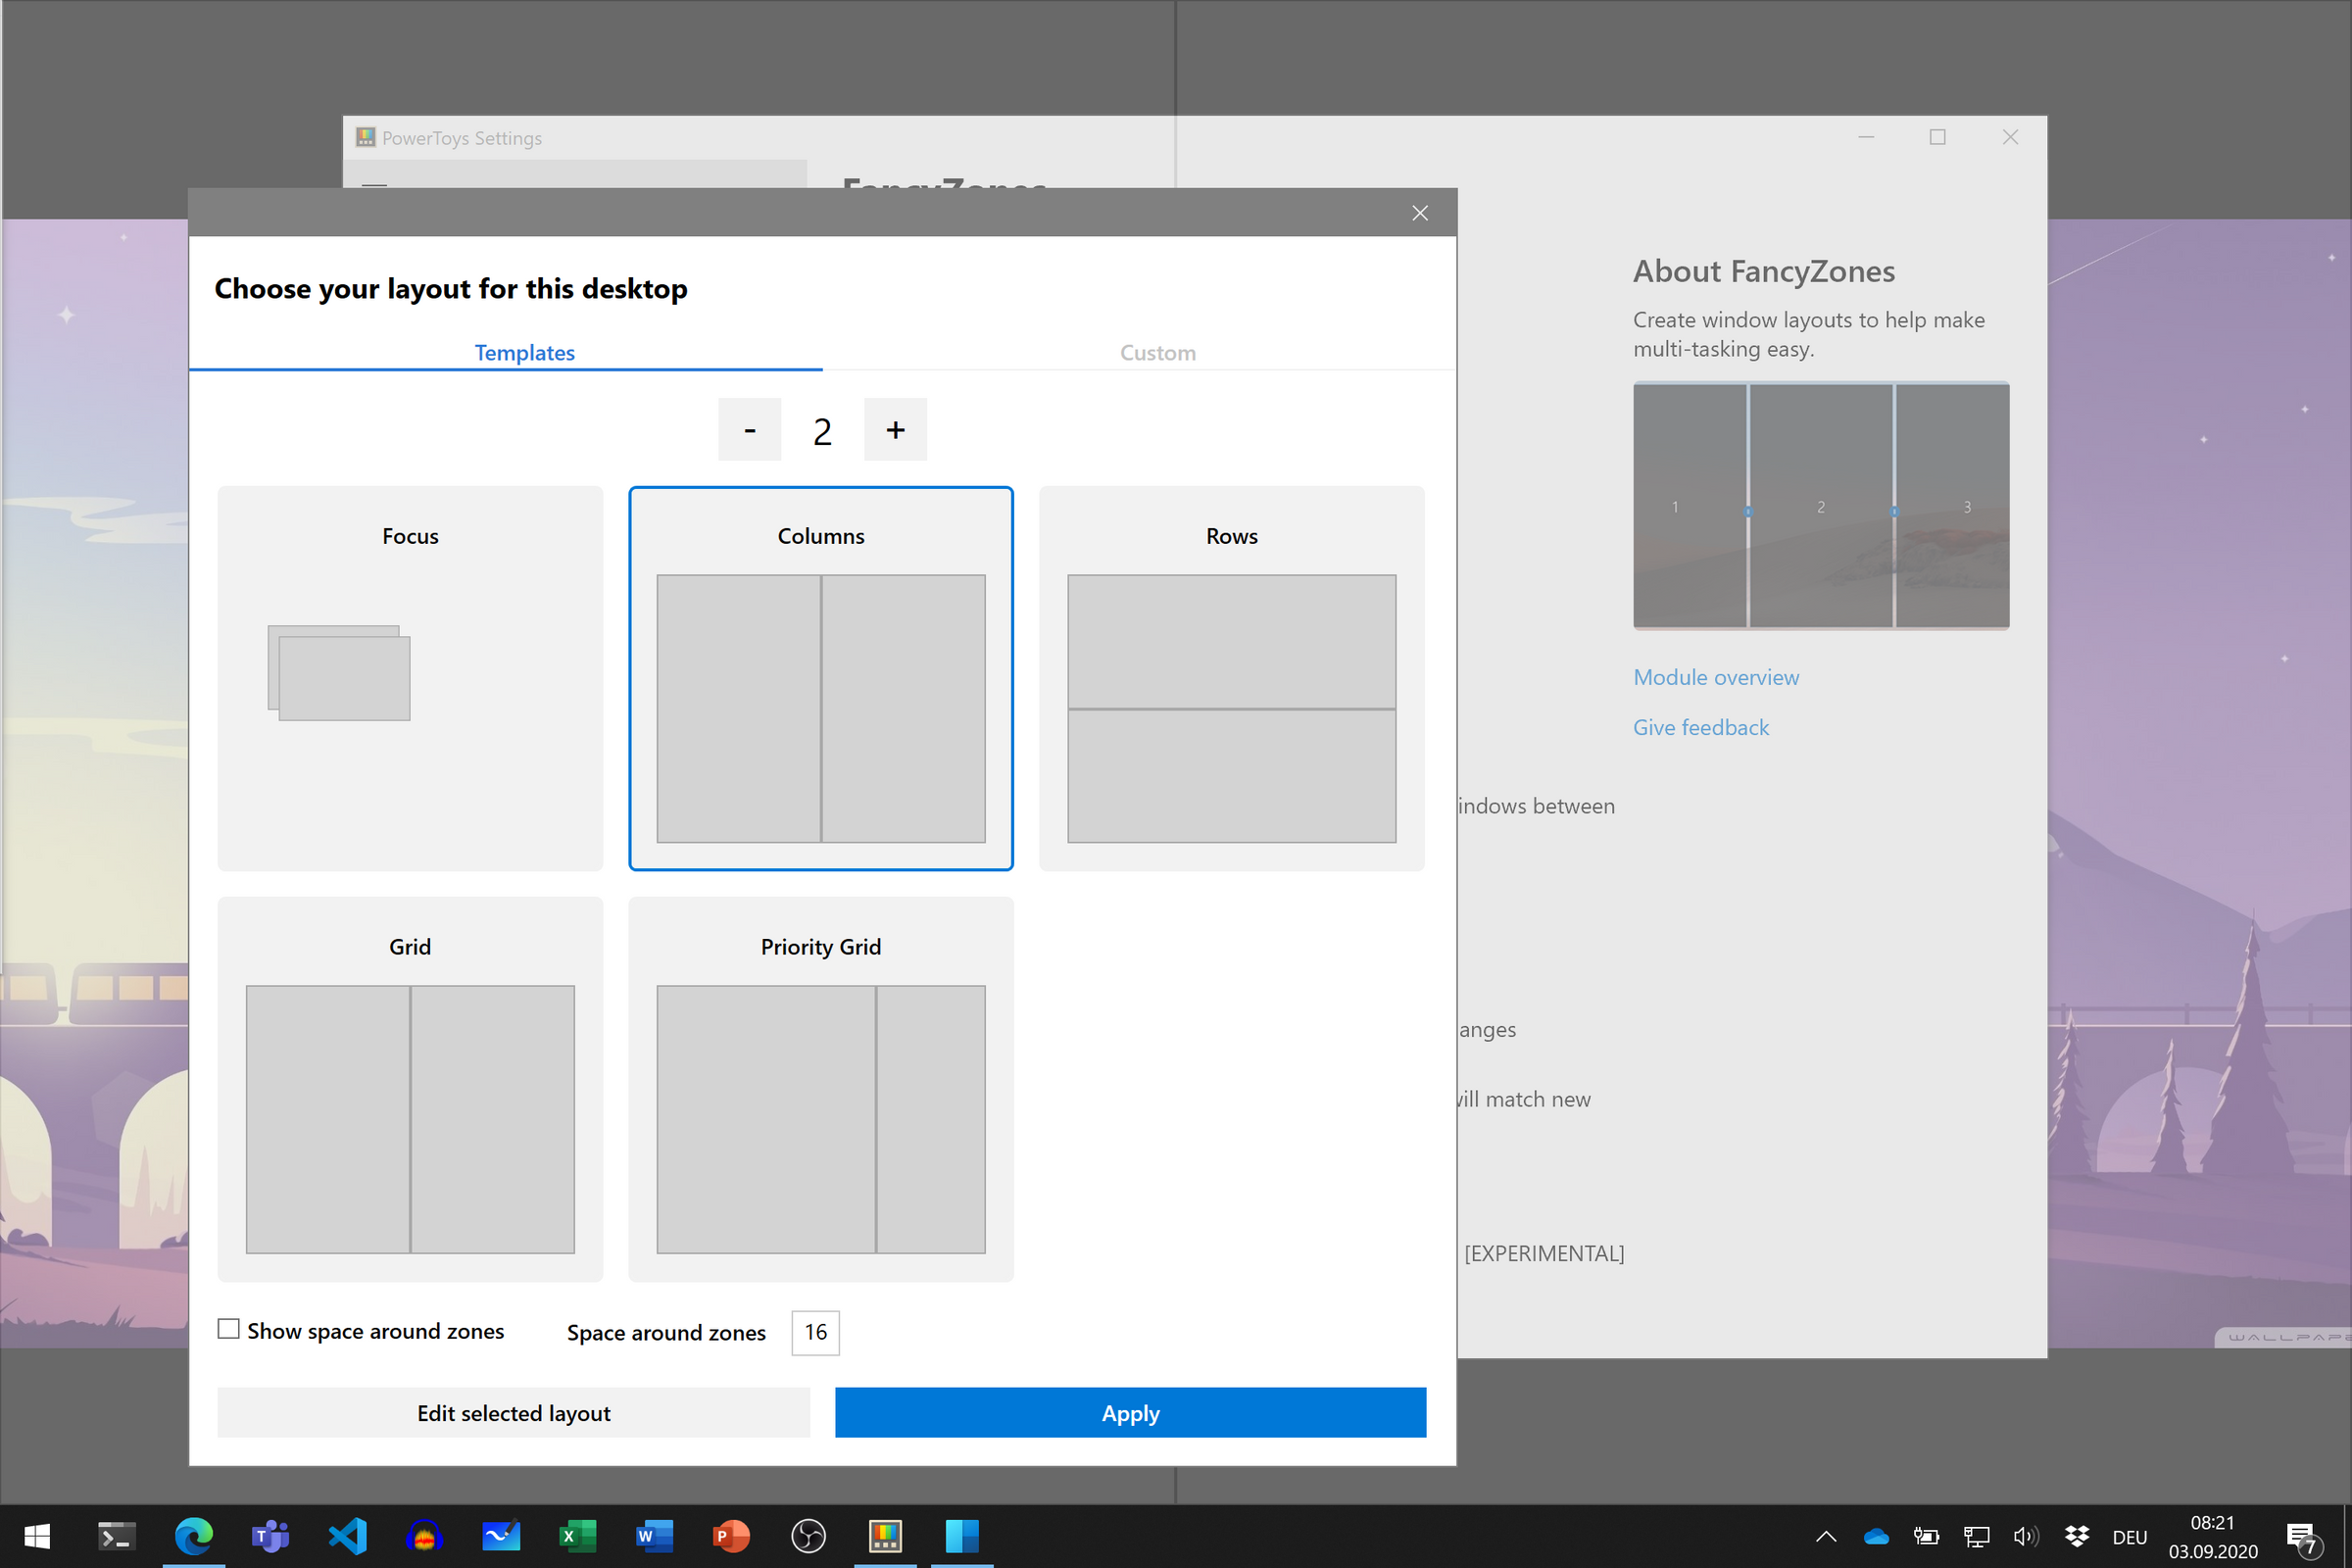This screenshot has width=2352, height=1568.
Task: Open the taskbar clock and calendar
Action: pyautogui.click(x=2212, y=1537)
